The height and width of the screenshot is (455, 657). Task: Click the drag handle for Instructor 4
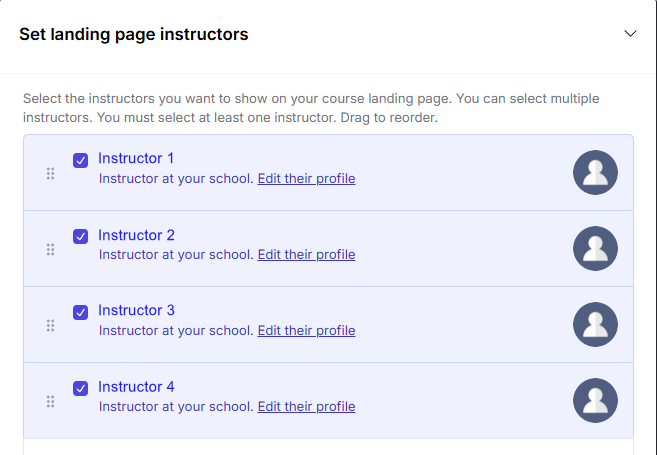click(x=50, y=401)
